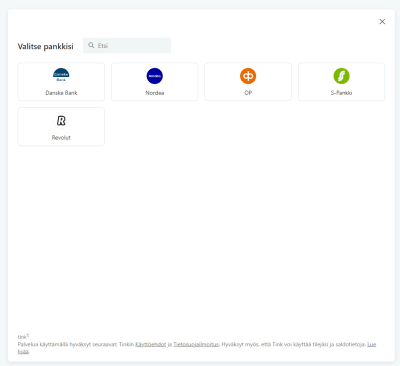Close the bank selection dialog
400x366 pixels.
tap(382, 22)
